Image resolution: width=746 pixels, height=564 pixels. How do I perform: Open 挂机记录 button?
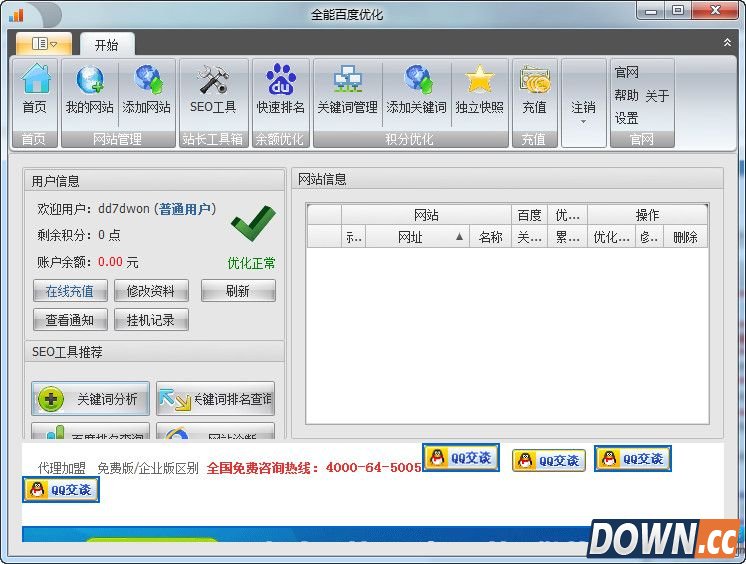click(151, 320)
